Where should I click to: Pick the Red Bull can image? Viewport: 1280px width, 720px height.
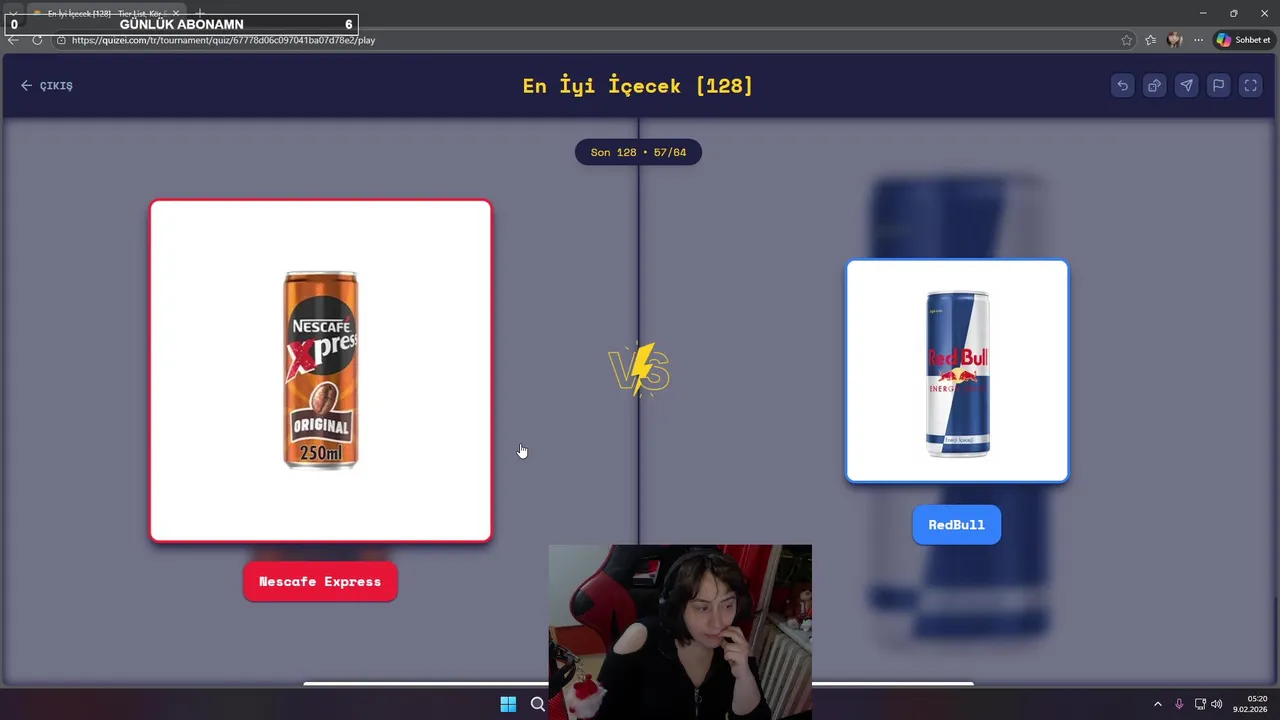(957, 371)
